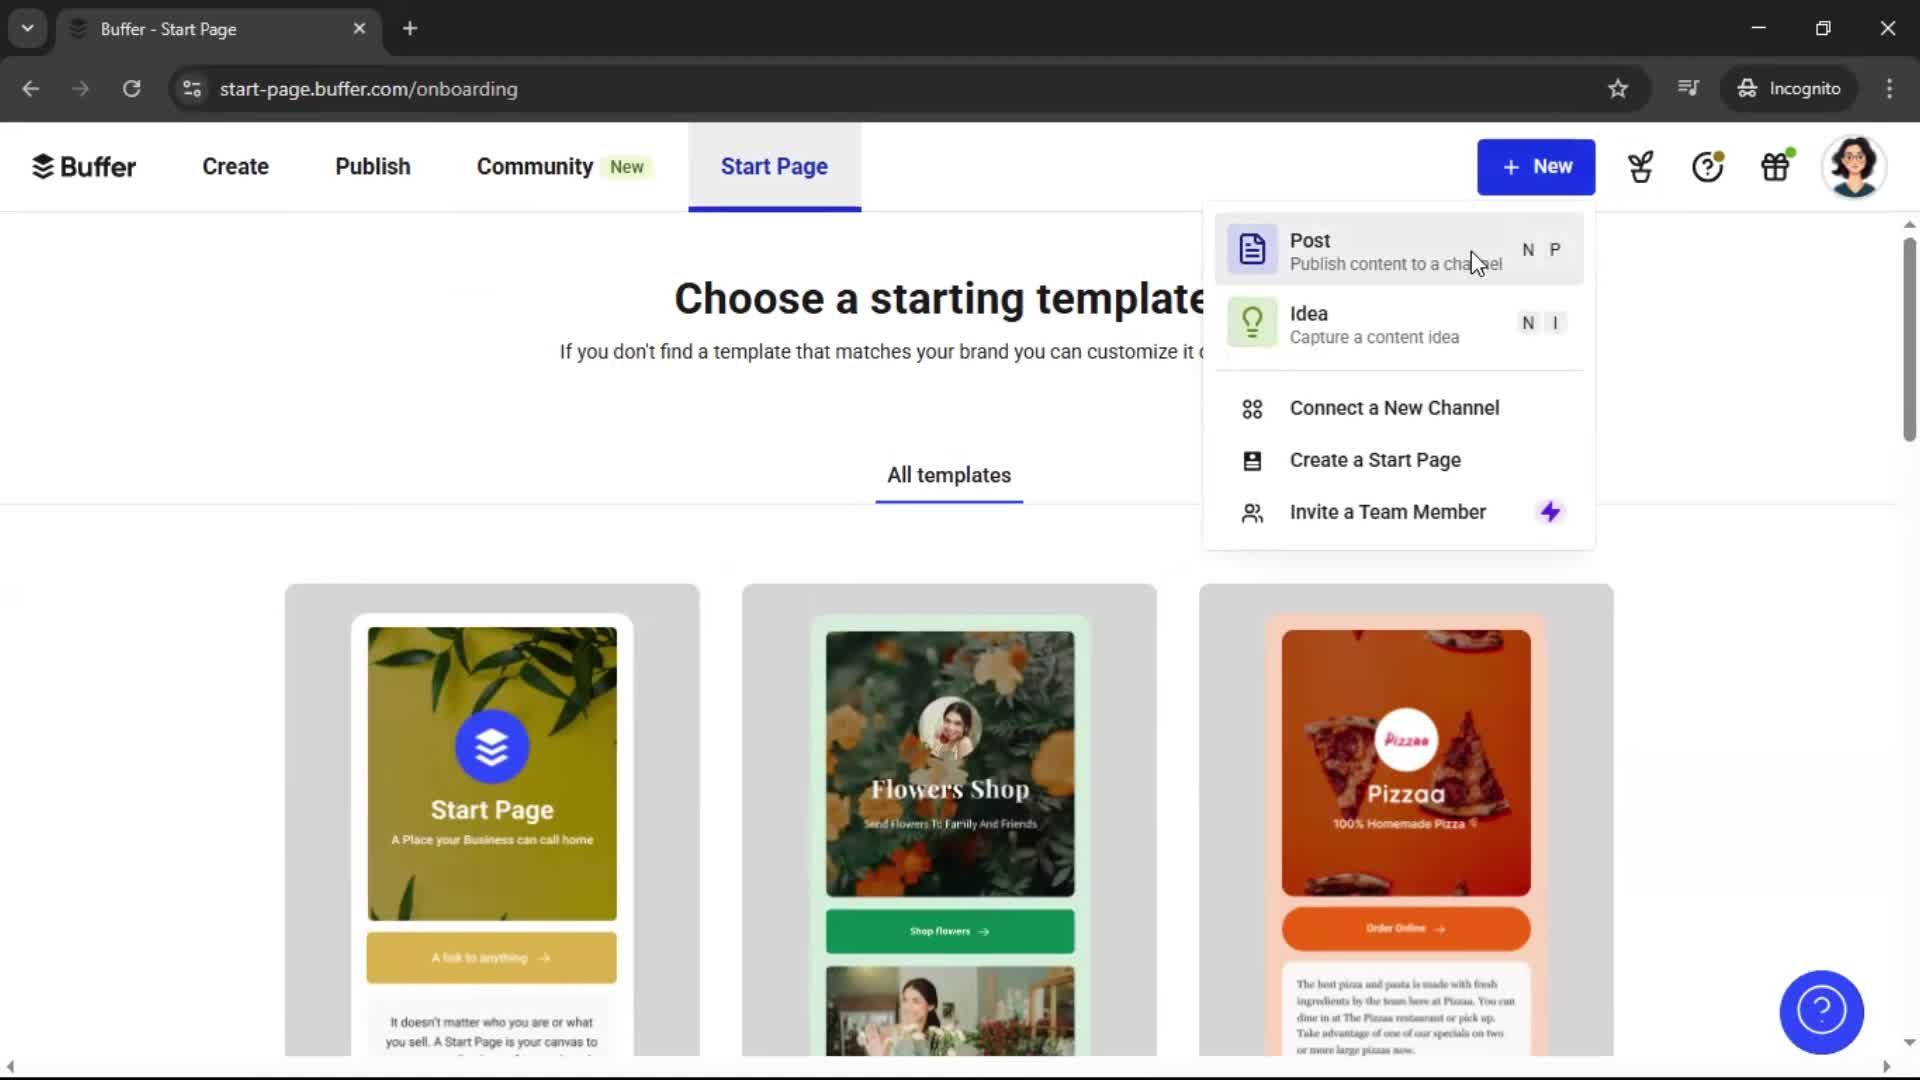This screenshot has height=1080, width=1920.
Task: Open Chrome's three-dot menu
Action: [x=1889, y=89]
